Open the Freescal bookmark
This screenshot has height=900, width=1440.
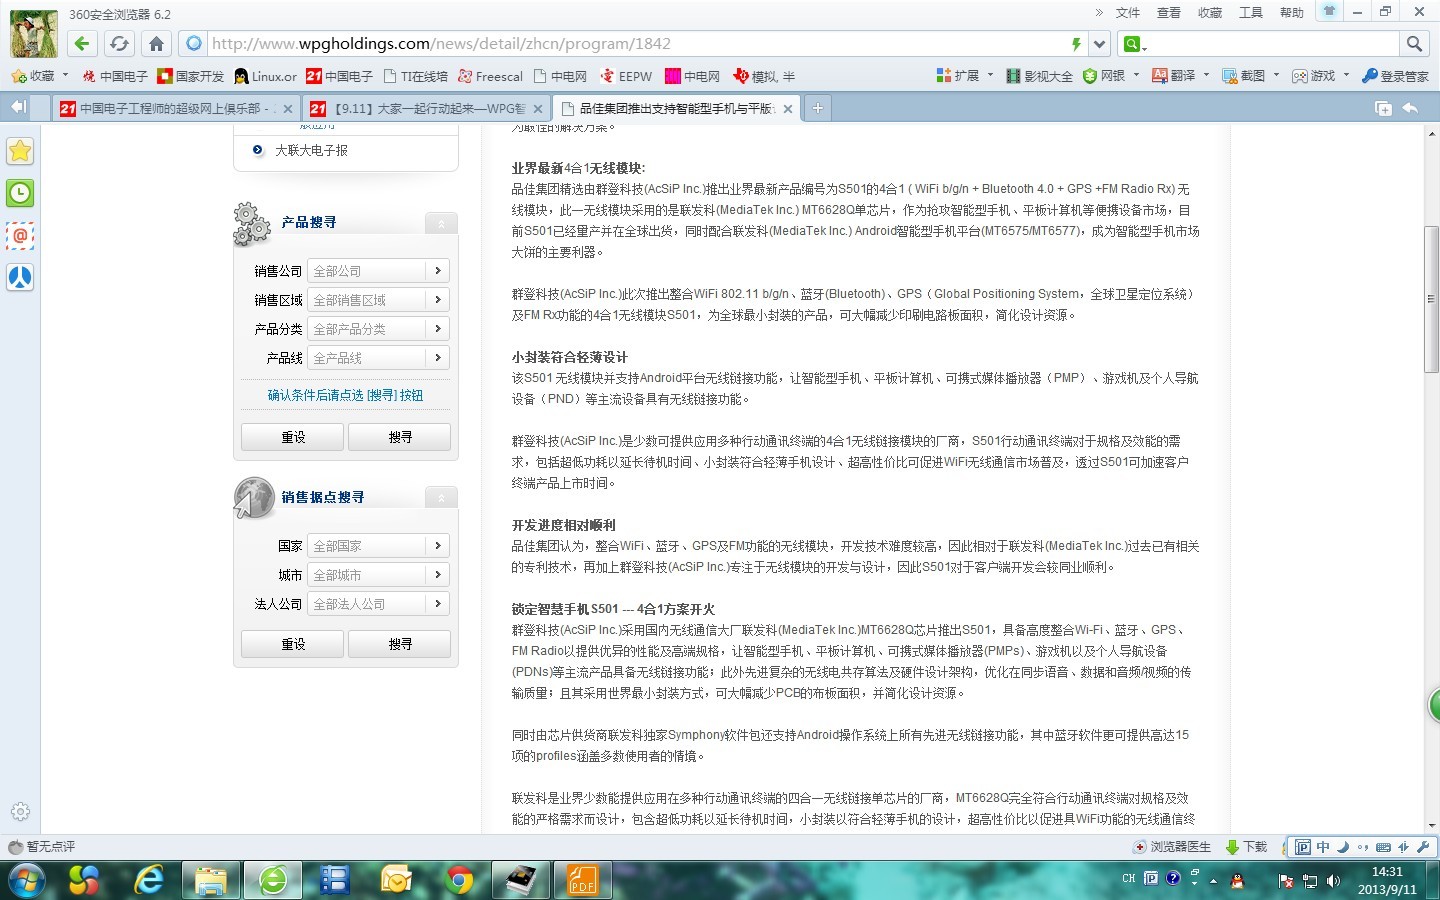[x=490, y=76]
